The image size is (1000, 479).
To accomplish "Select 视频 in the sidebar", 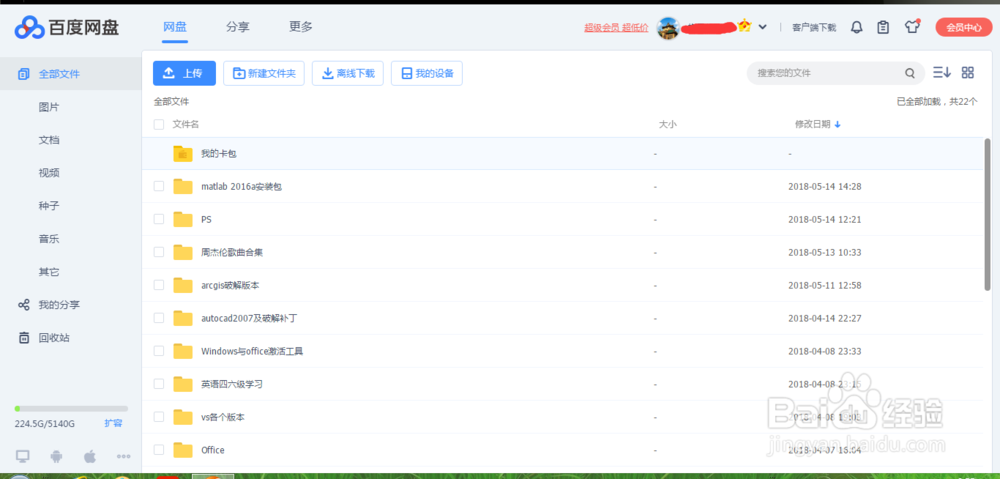I will pyautogui.click(x=49, y=173).
